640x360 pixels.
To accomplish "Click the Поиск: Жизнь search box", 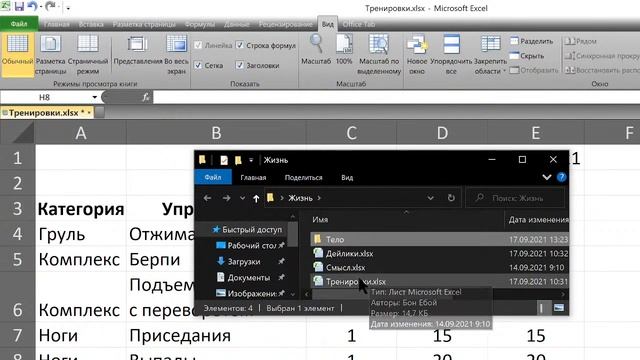I will coord(516,198).
